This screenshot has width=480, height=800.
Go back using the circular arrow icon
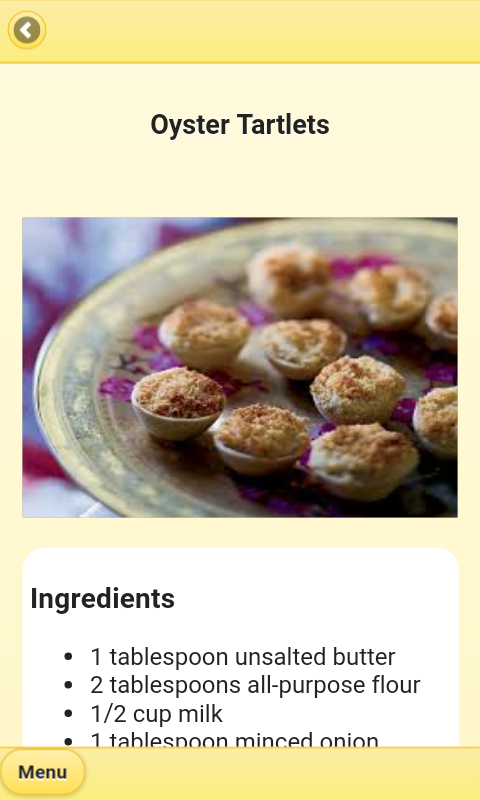27,30
